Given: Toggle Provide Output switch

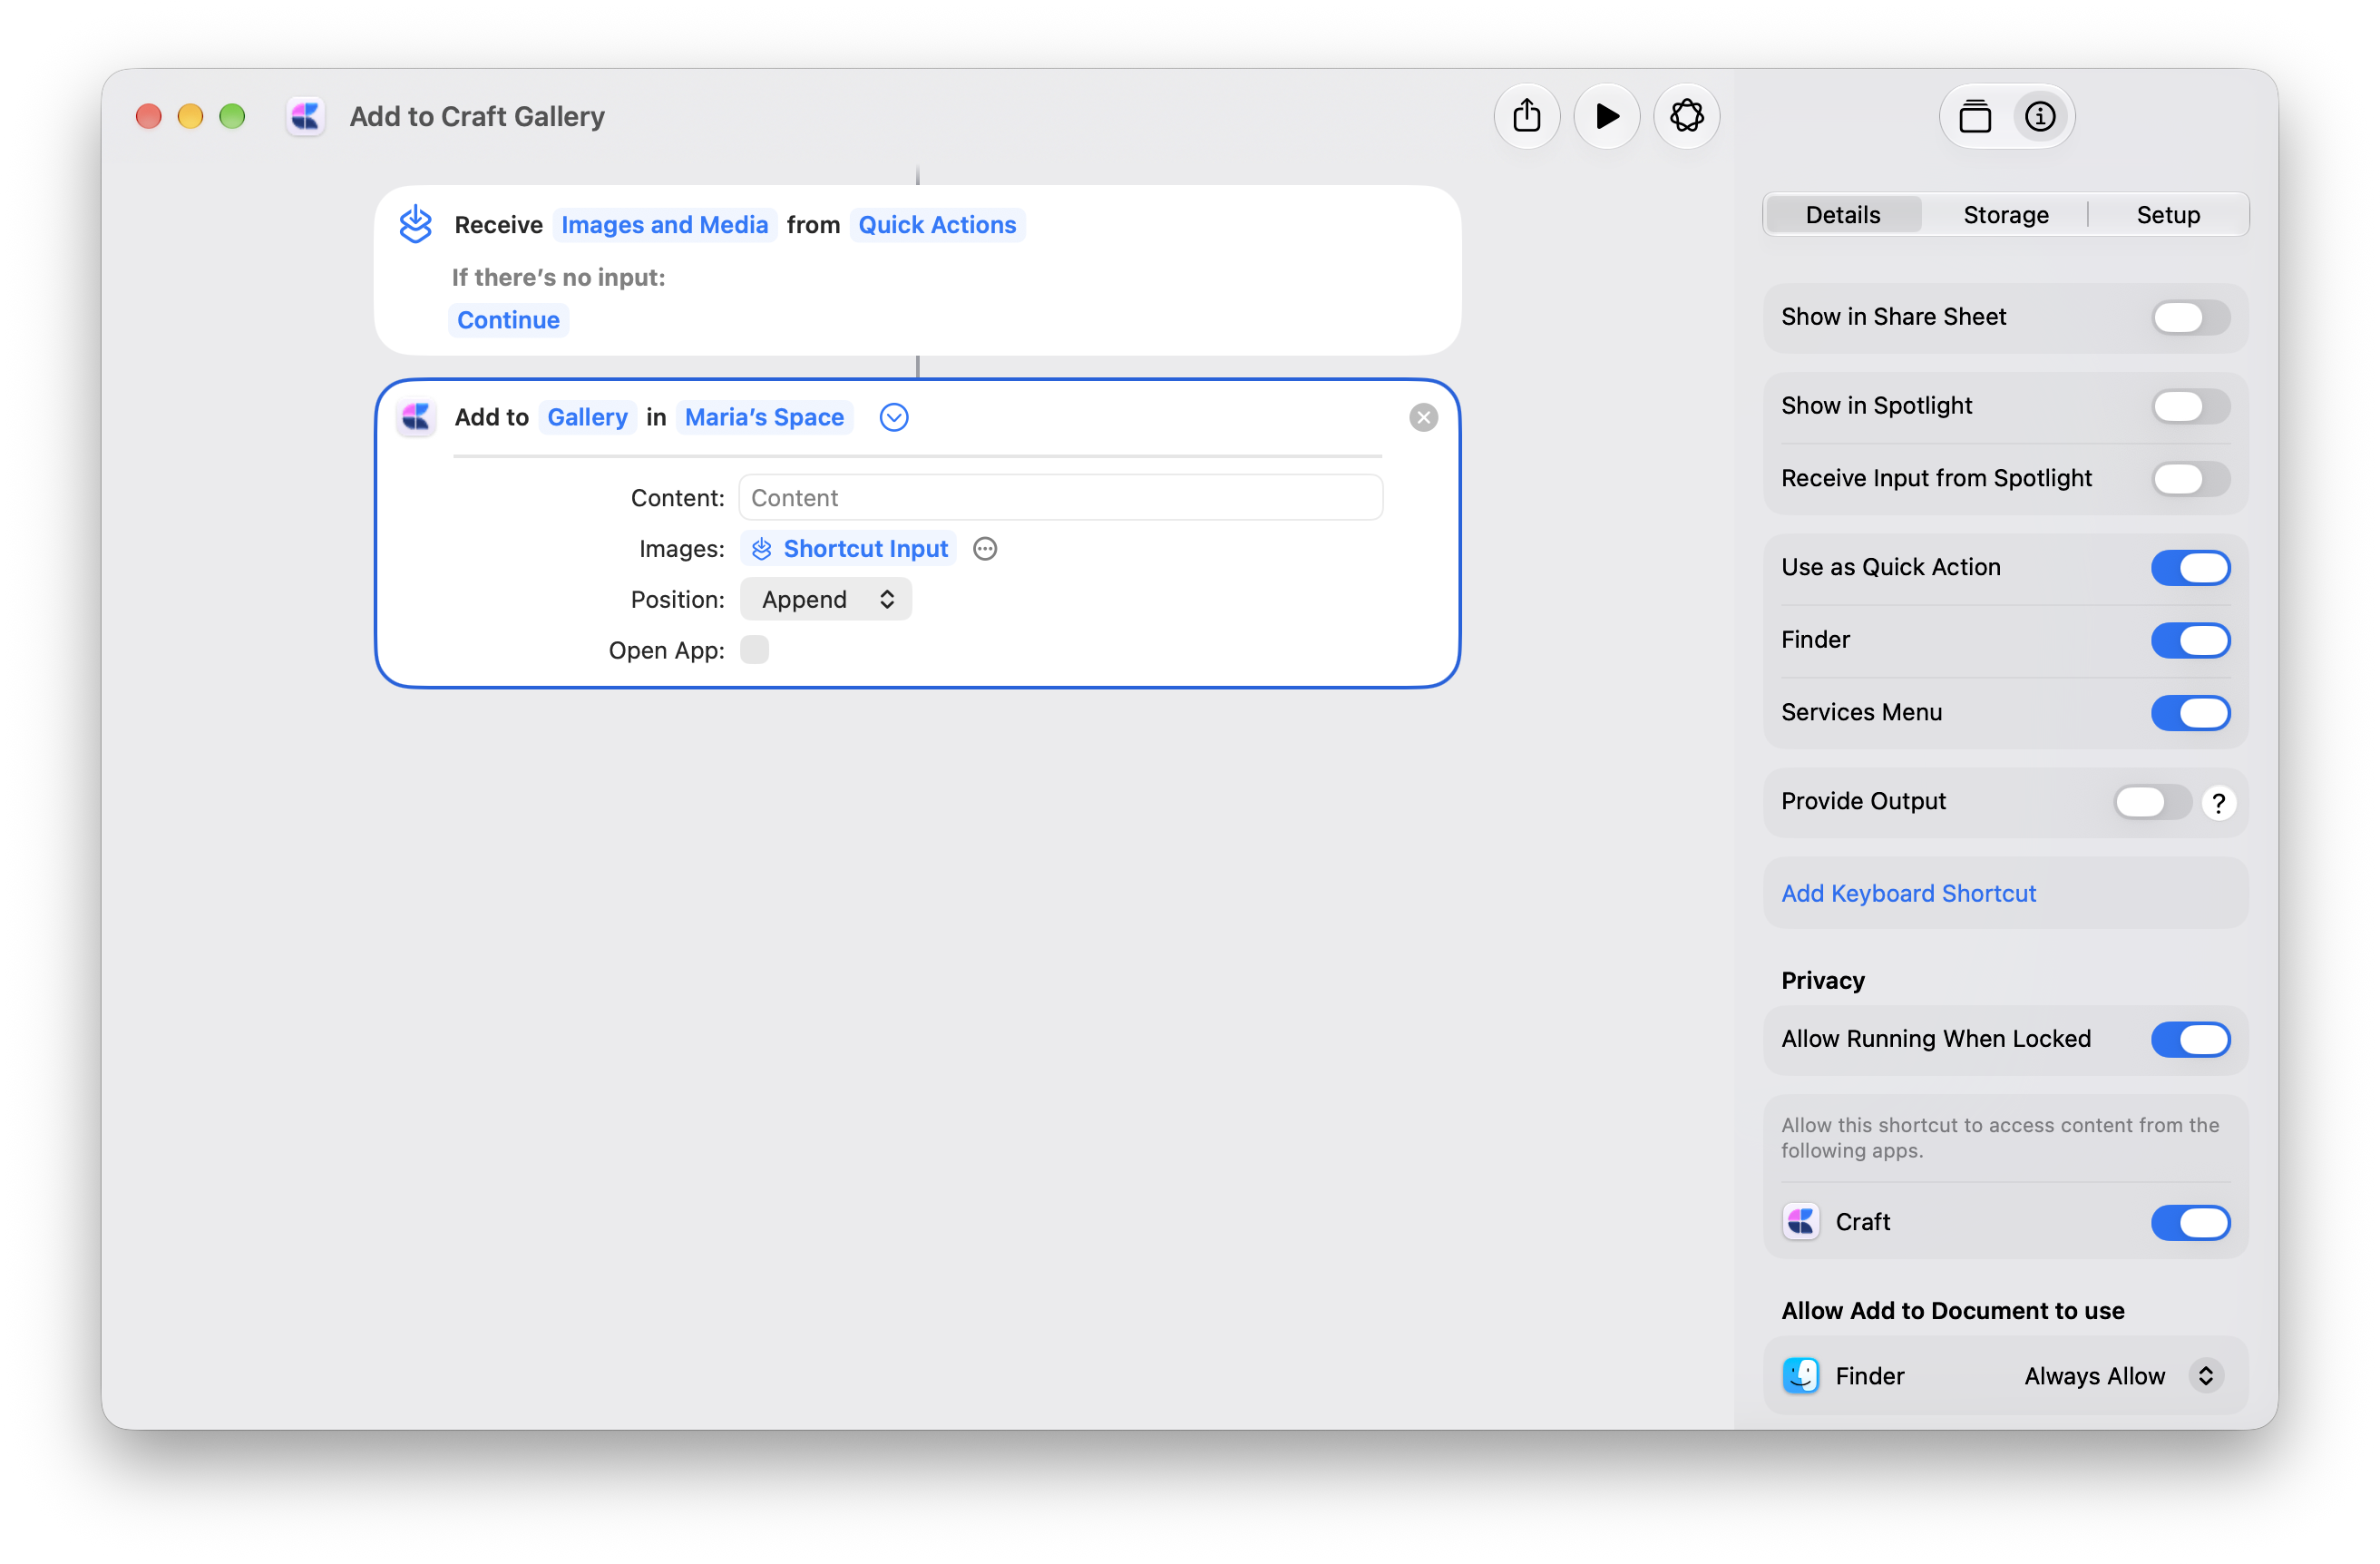Looking at the screenshot, I should pyautogui.click(x=2152, y=802).
